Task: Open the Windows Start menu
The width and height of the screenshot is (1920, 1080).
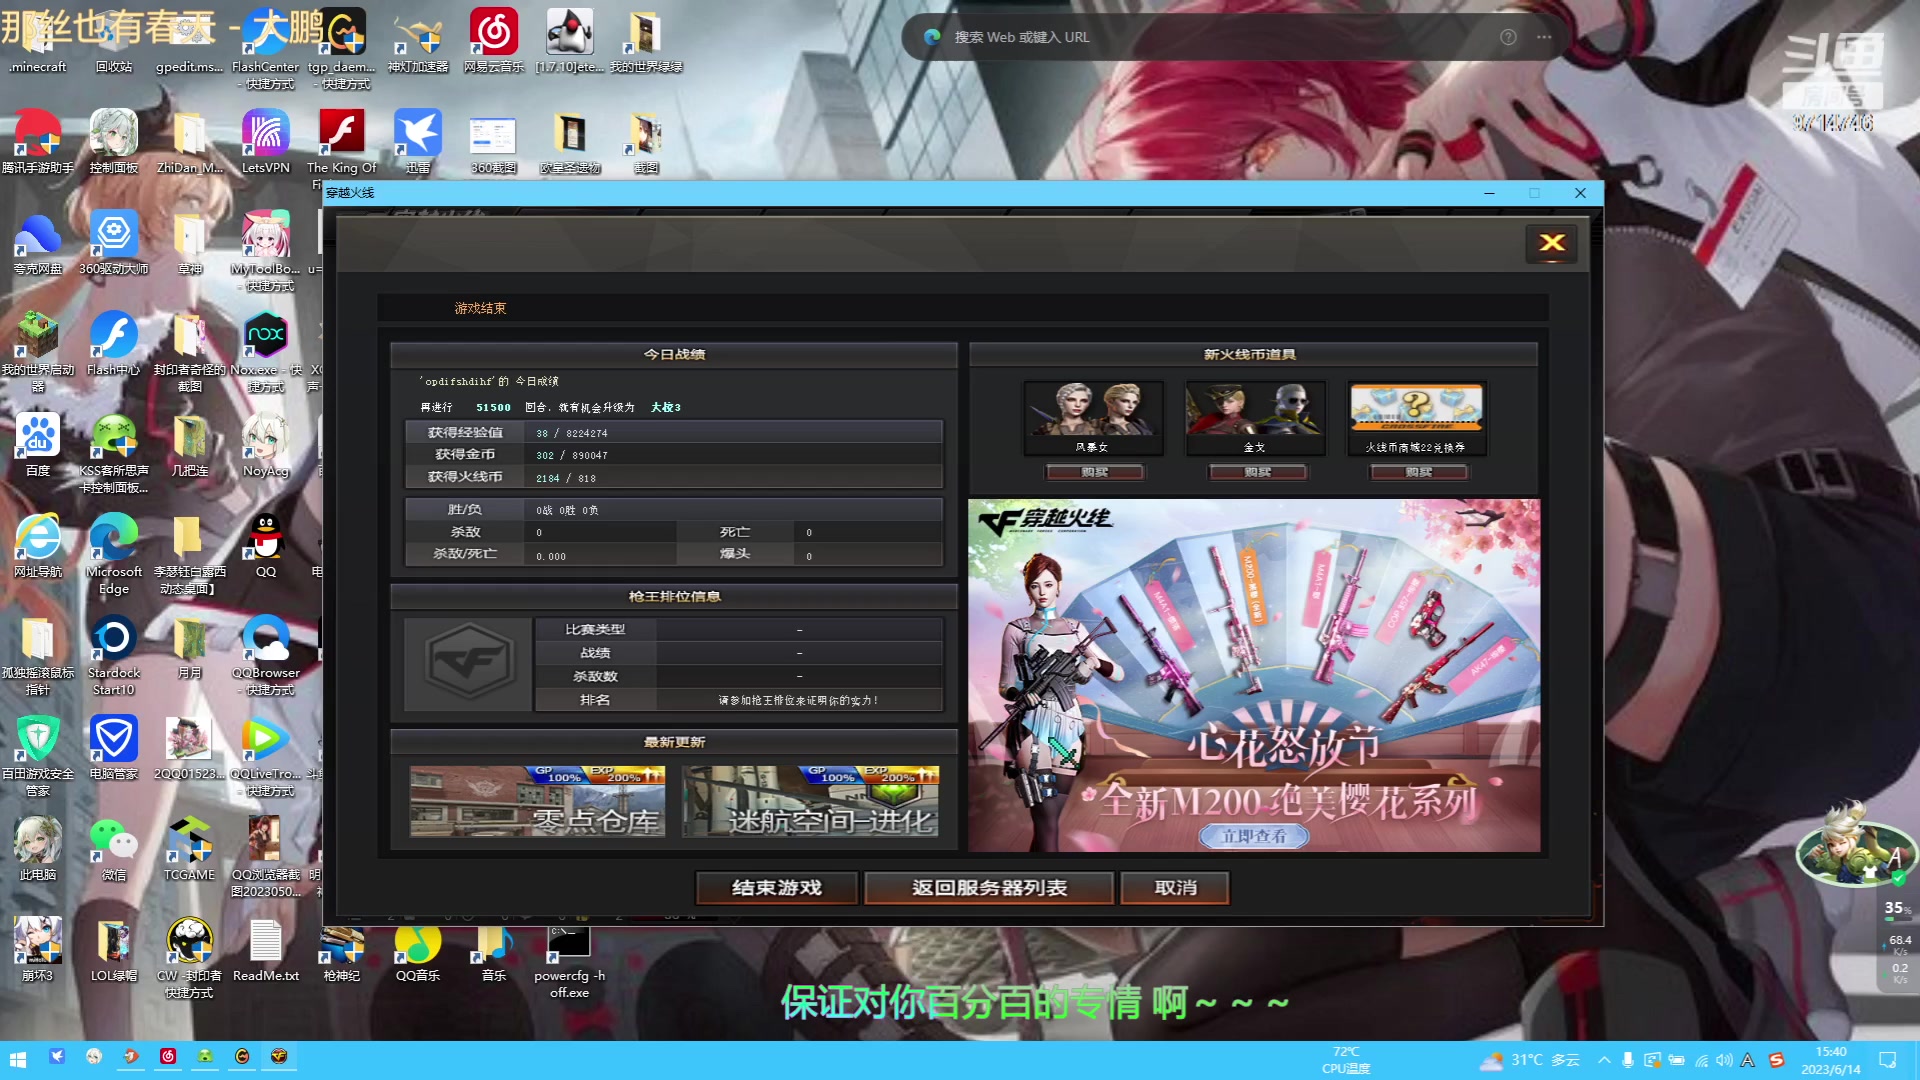Action: pos(17,1058)
